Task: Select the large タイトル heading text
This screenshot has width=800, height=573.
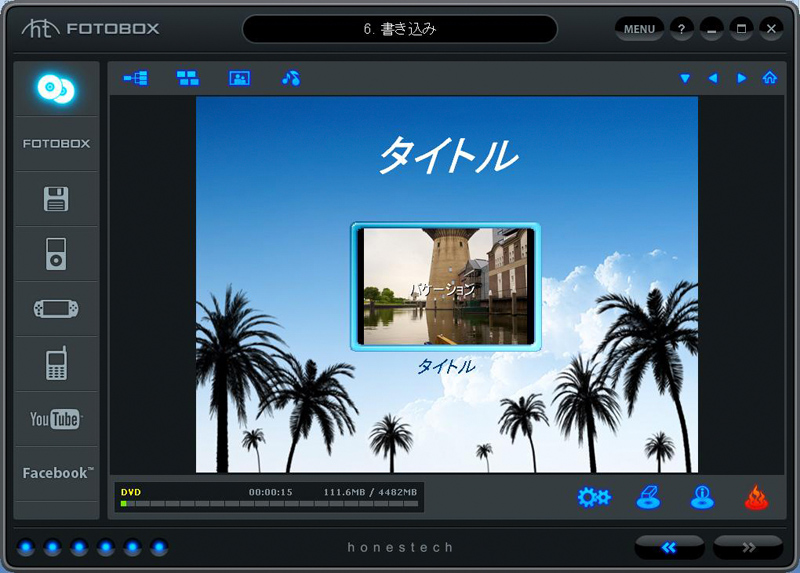Action: 448,156
